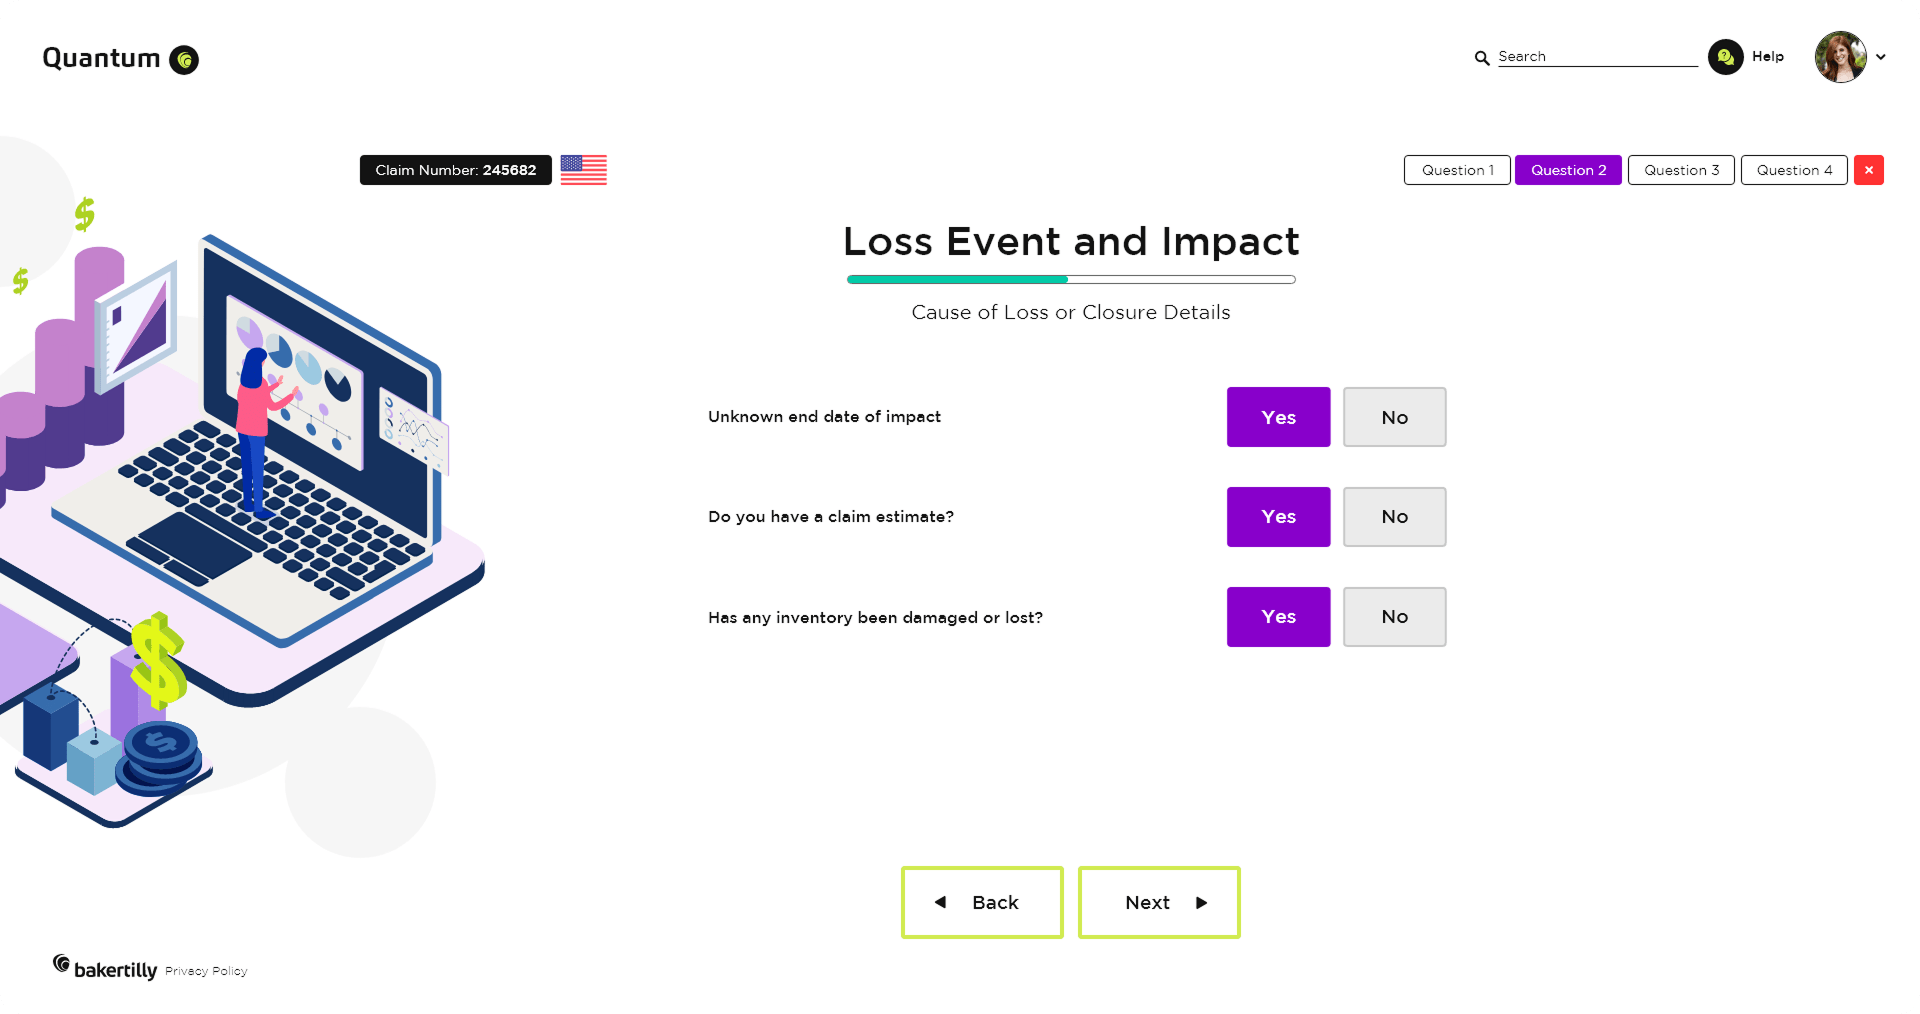This screenshot has width=1920, height=1014.
Task: Go to Question 3 tab
Action: 1681,170
